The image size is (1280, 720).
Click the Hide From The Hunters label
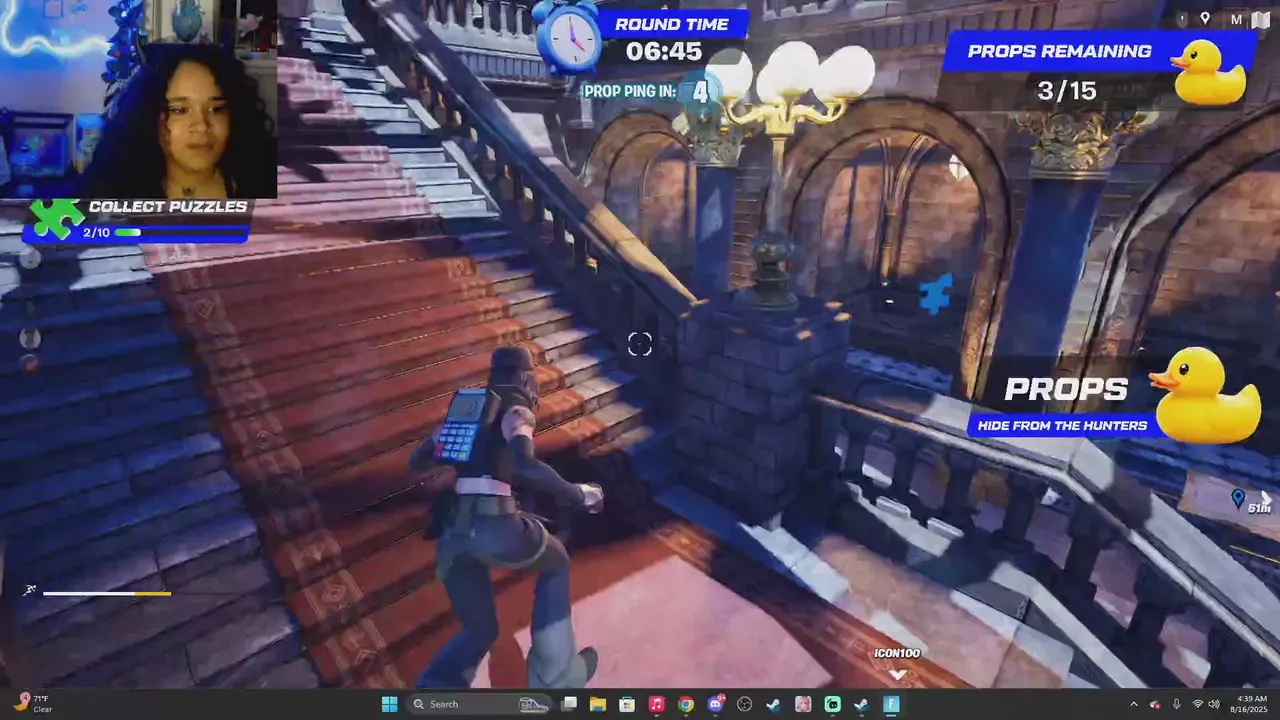1062,426
